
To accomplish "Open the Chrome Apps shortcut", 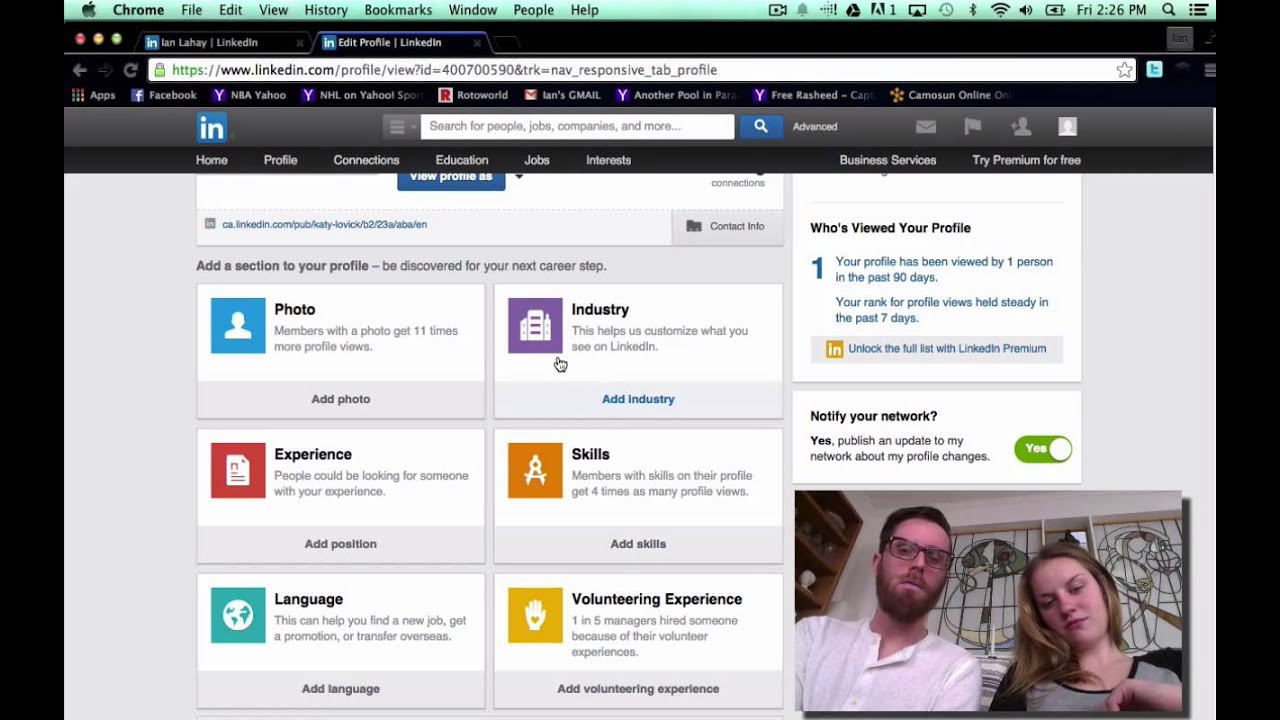I will (94, 95).
